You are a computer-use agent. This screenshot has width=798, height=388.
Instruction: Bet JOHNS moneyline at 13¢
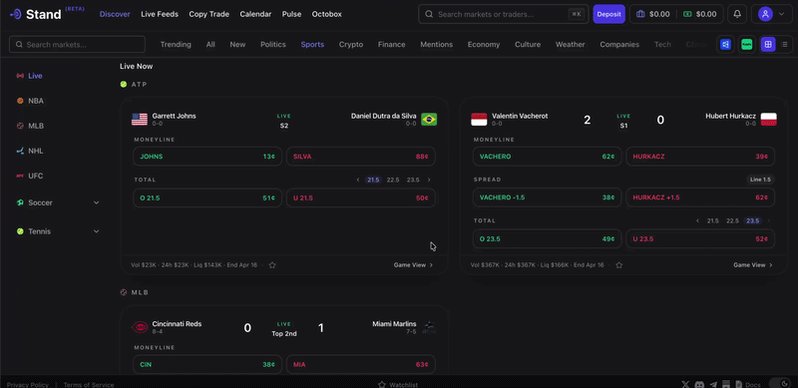click(207, 156)
